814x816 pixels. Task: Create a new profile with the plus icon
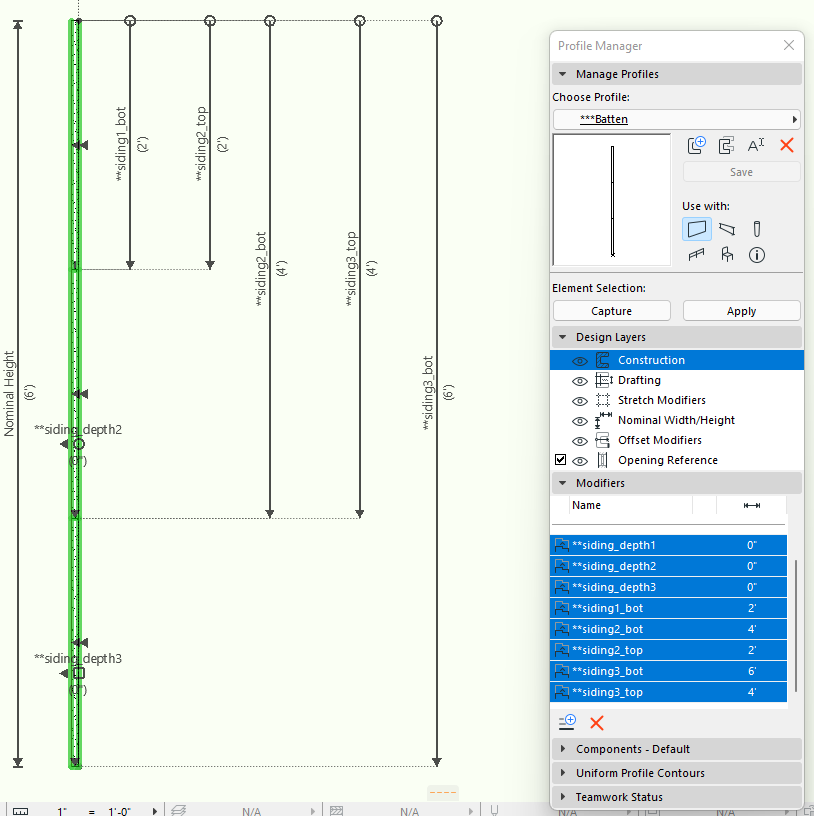coord(696,145)
